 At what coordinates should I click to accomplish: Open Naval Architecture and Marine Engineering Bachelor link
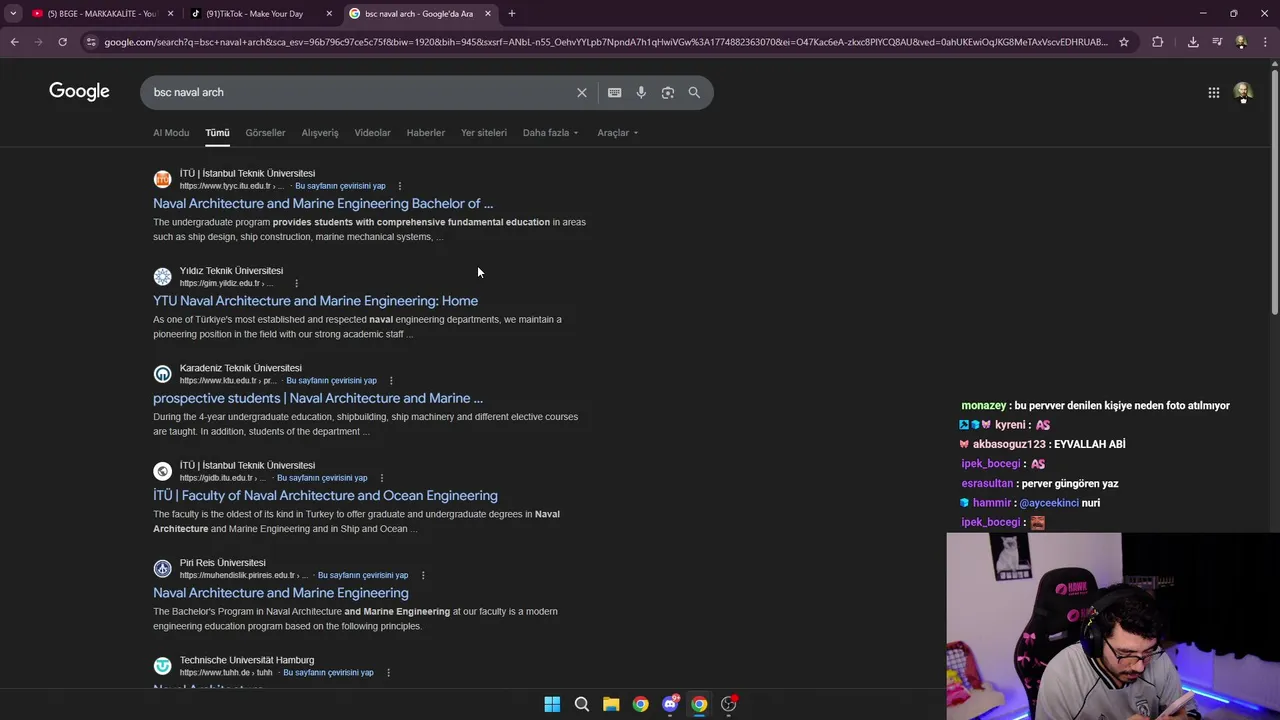[323, 203]
